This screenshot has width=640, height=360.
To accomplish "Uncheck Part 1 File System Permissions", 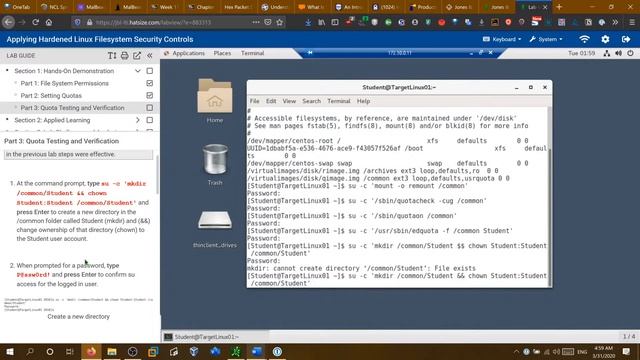I will pyautogui.click(x=150, y=83).
